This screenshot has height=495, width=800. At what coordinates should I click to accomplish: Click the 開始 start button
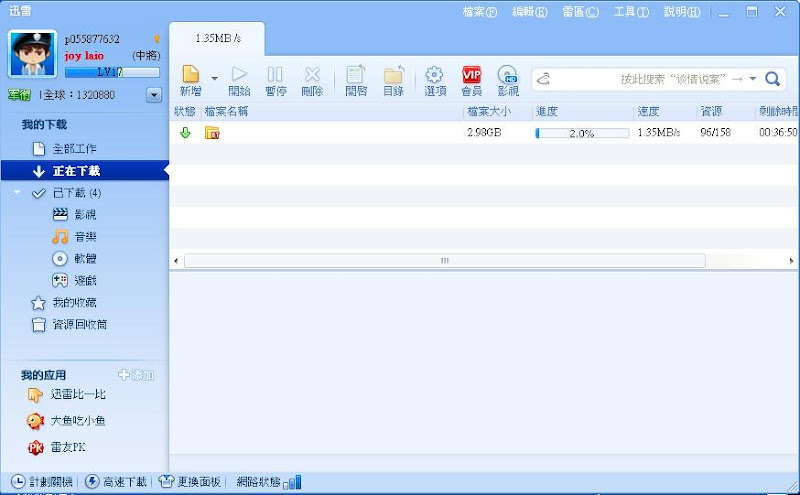[x=239, y=81]
